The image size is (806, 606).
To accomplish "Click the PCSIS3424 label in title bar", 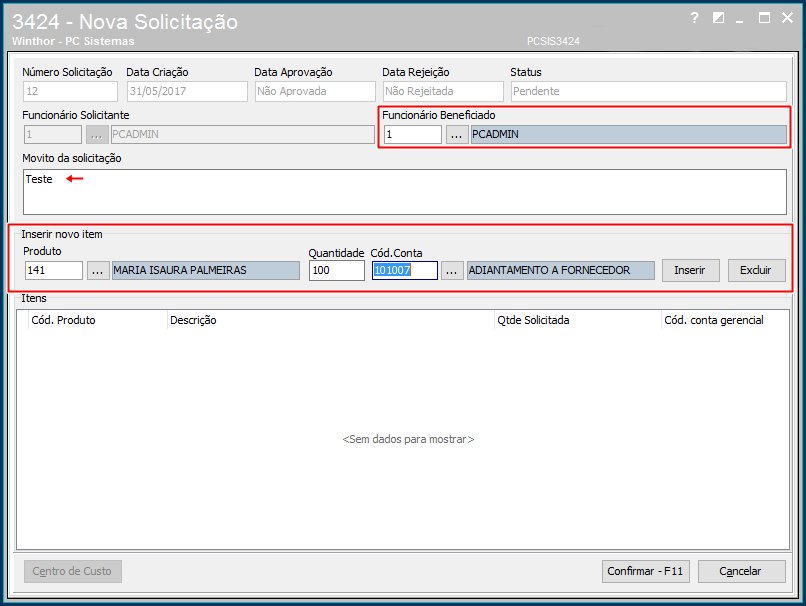I will click(x=553, y=41).
